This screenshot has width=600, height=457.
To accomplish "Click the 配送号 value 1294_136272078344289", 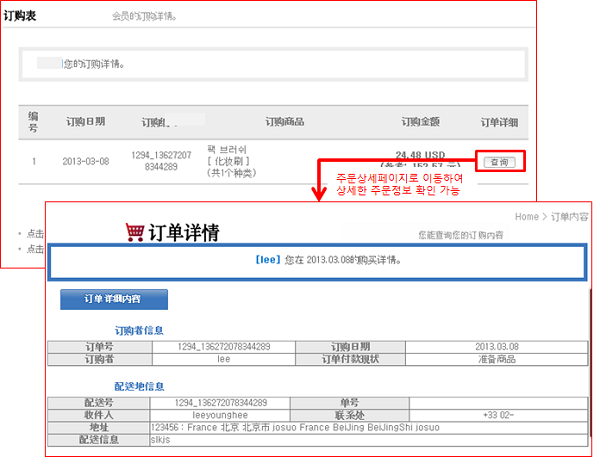I will pos(221,403).
